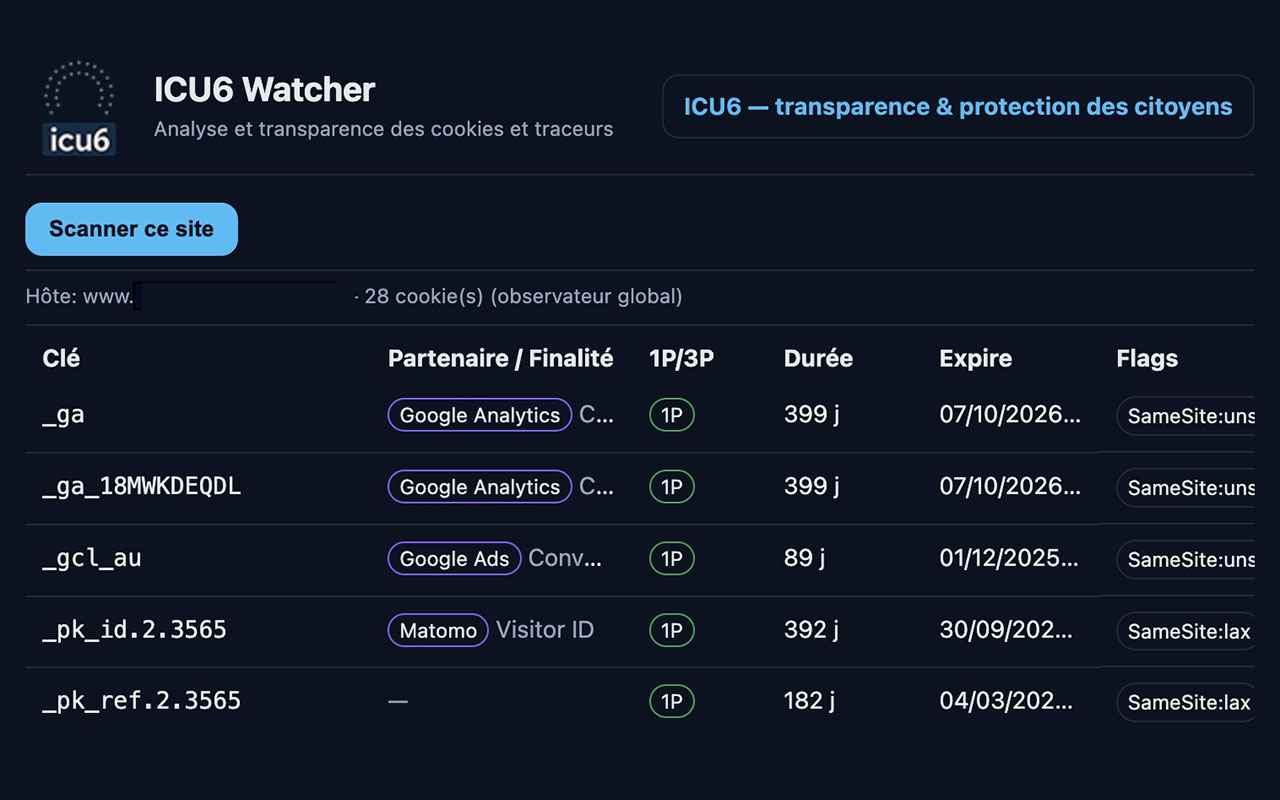
Task: Select the Durée column header
Action: [x=818, y=358]
